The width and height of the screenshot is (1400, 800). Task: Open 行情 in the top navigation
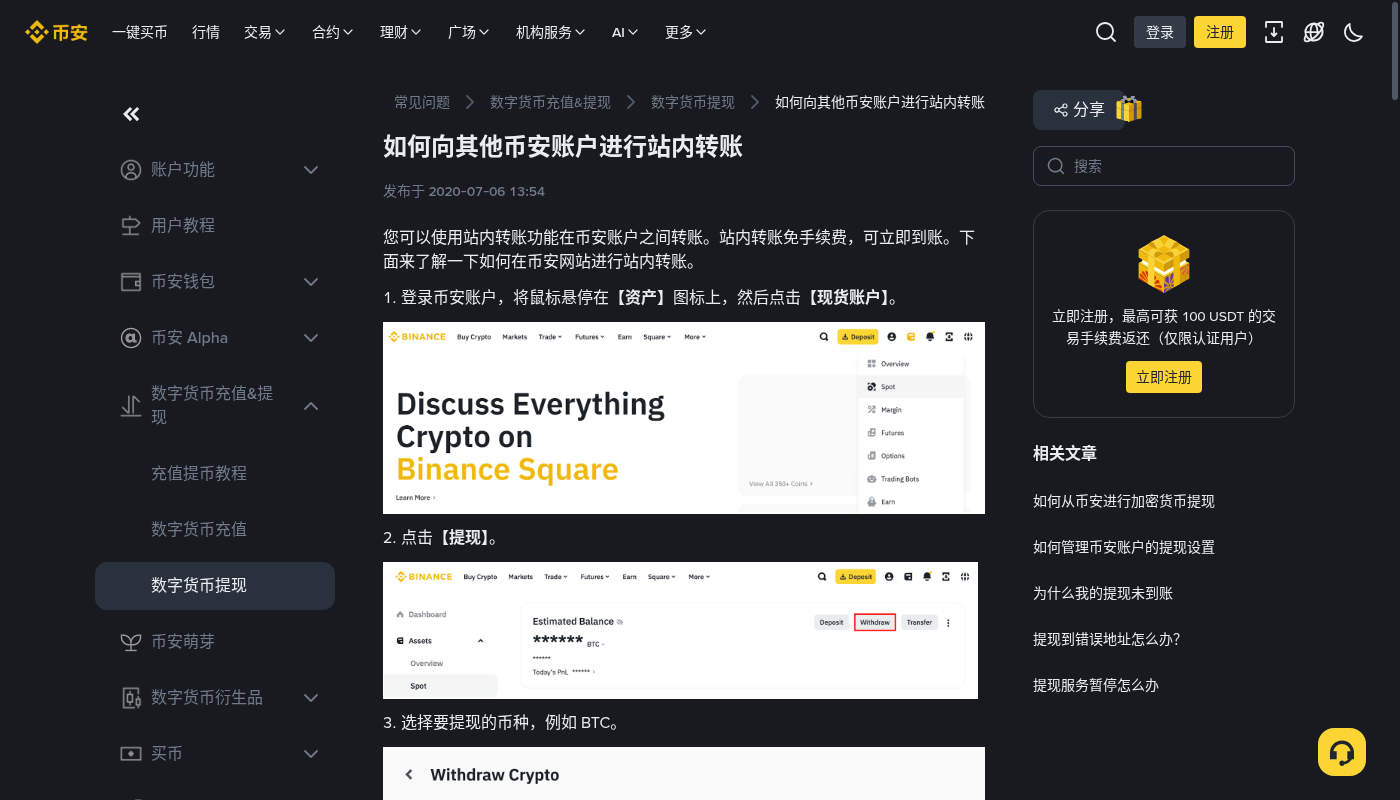point(206,32)
